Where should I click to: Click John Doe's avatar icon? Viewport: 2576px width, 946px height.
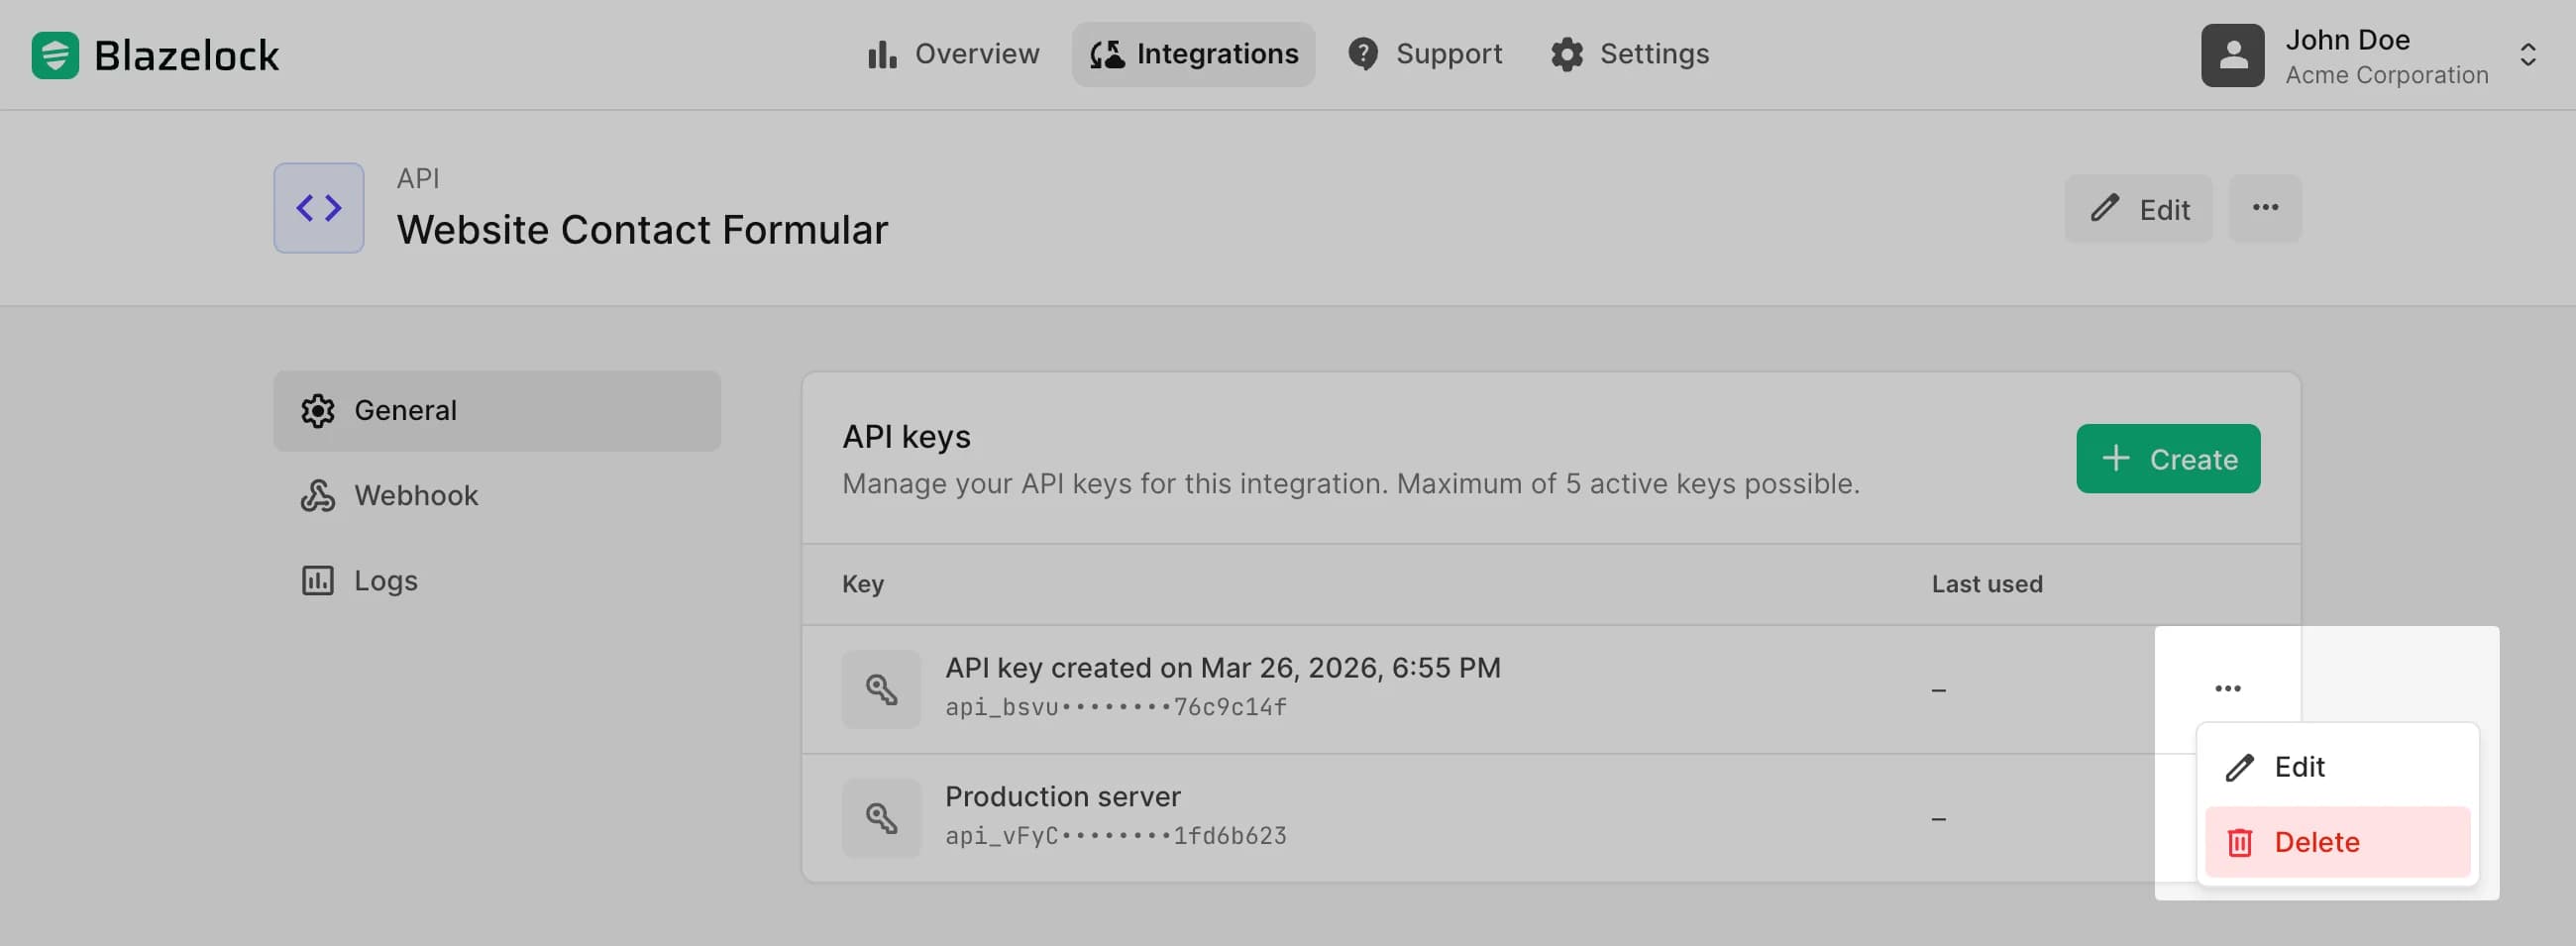[2232, 54]
